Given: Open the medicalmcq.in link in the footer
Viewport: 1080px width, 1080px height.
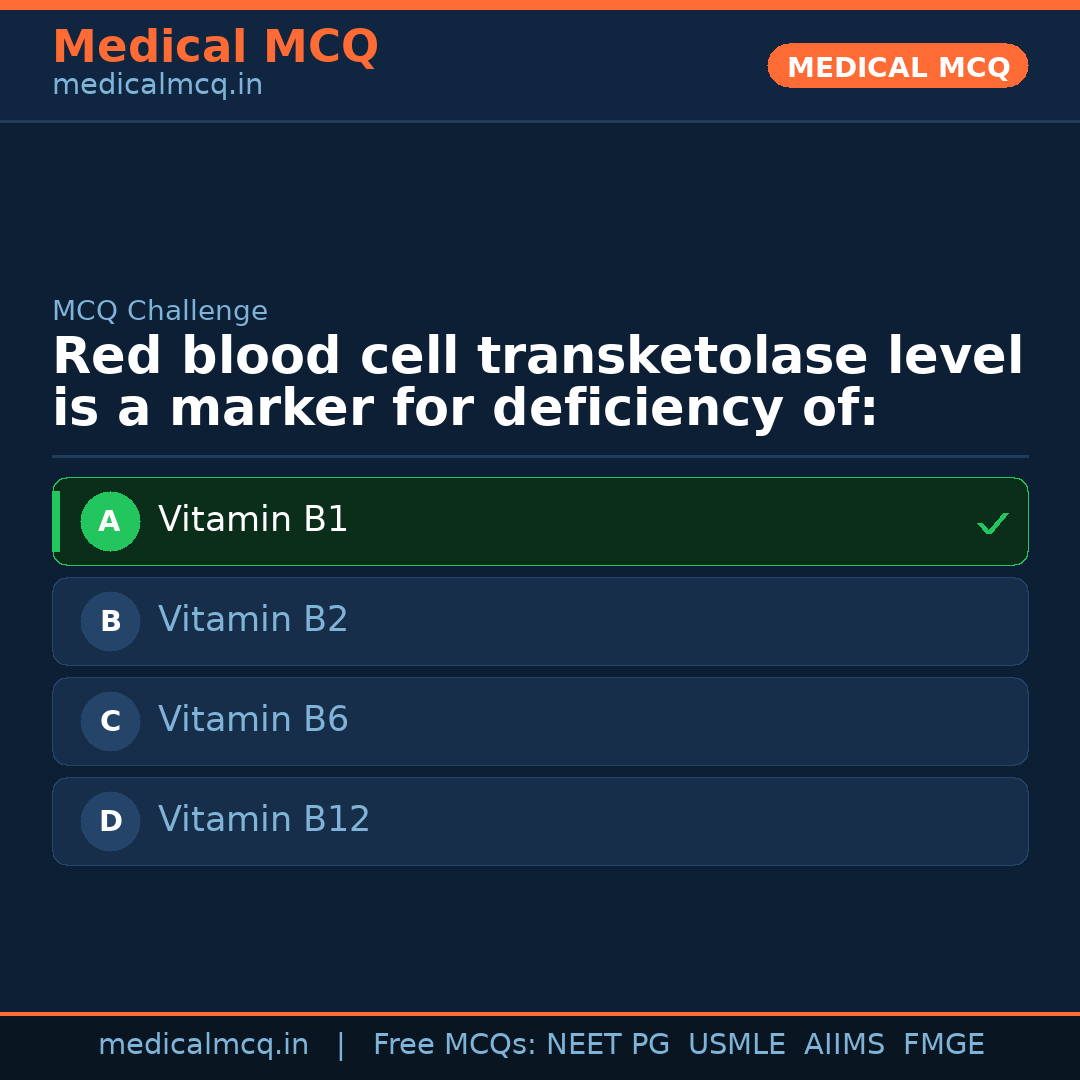Looking at the screenshot, I should pyautogui.click(x=203, y=1045).
